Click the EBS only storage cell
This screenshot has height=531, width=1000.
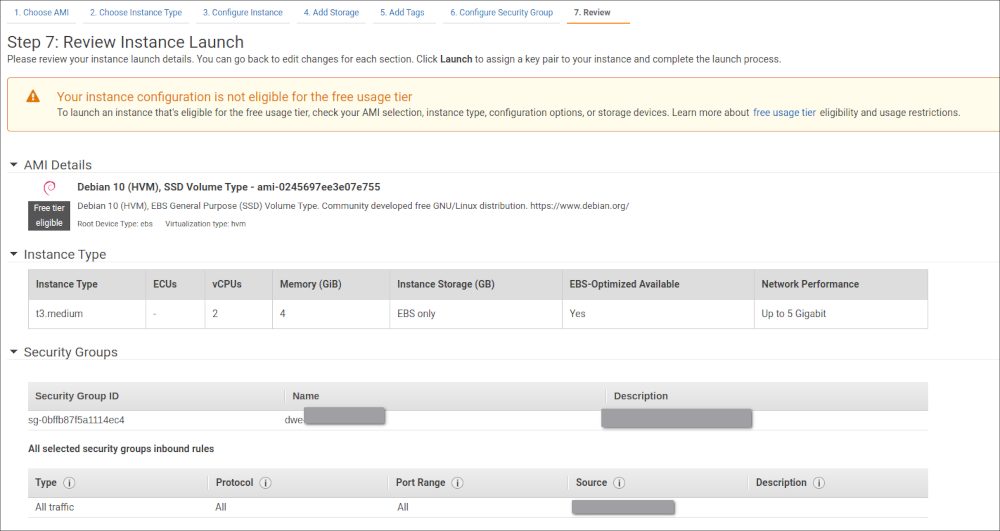[476, 314]
